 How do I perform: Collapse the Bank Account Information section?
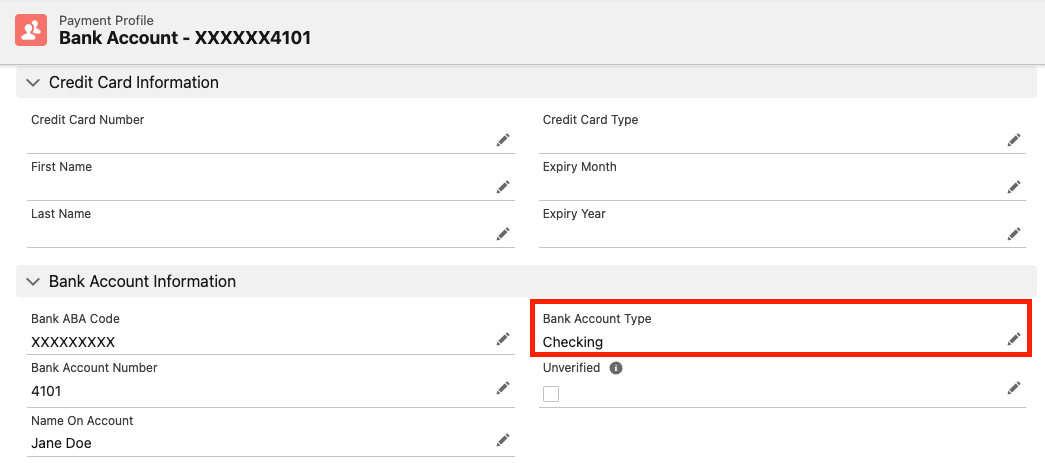33,282
